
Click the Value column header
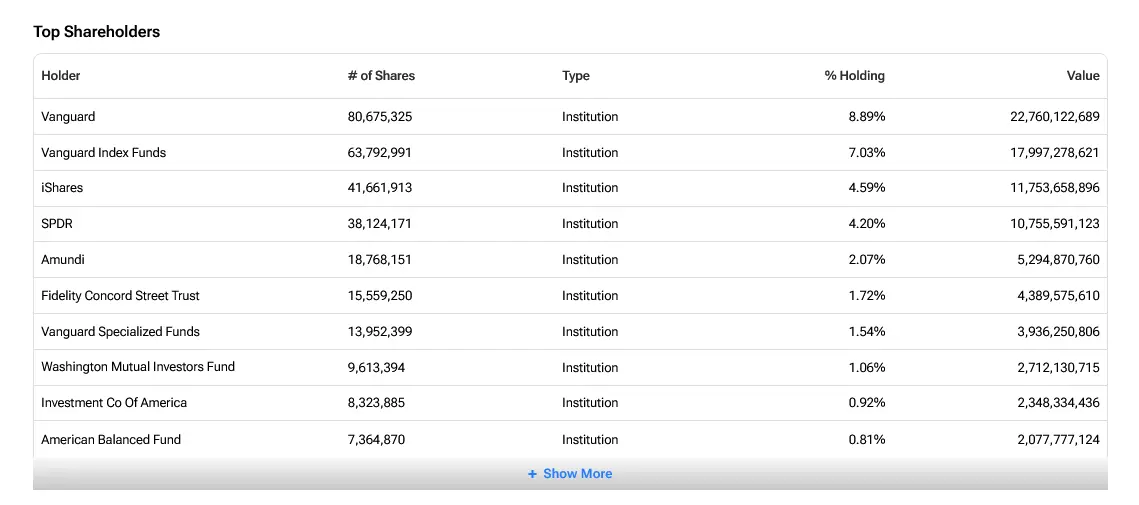click(1083, 76)
